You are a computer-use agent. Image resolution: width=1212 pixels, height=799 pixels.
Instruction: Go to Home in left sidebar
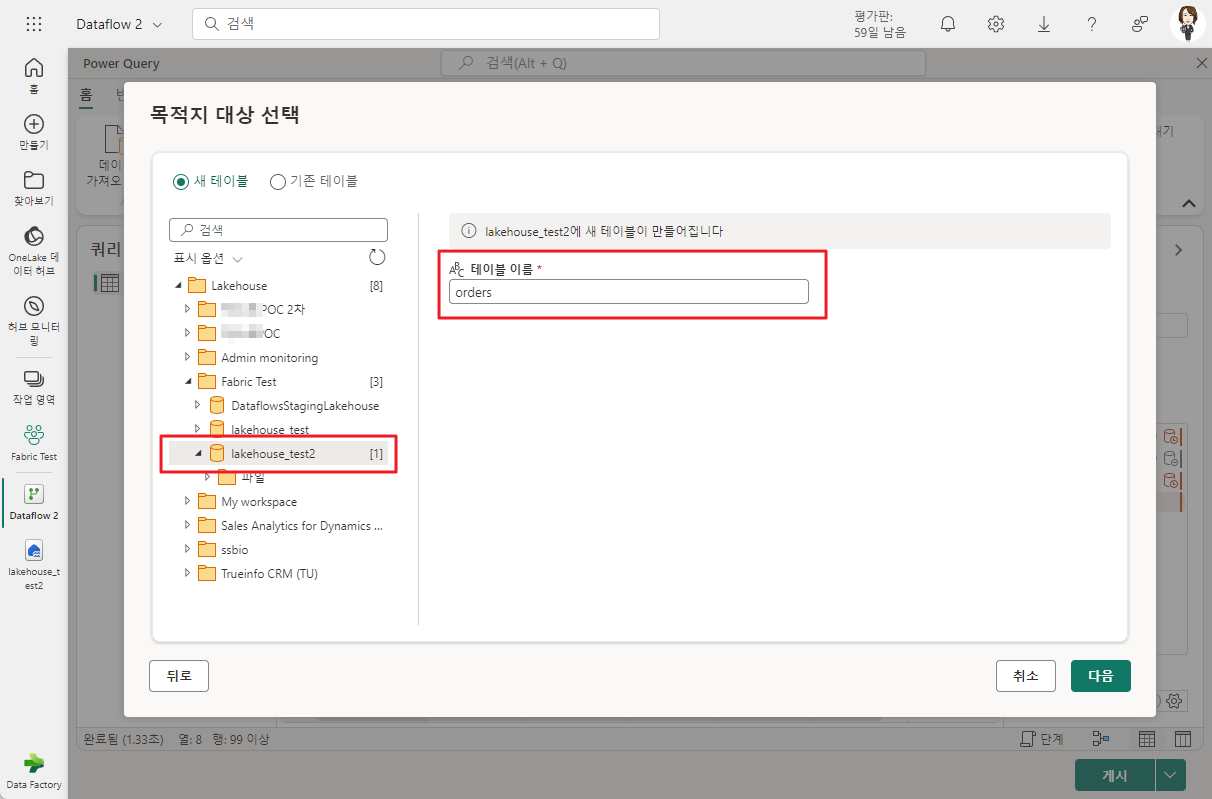(x=34, y=75)
